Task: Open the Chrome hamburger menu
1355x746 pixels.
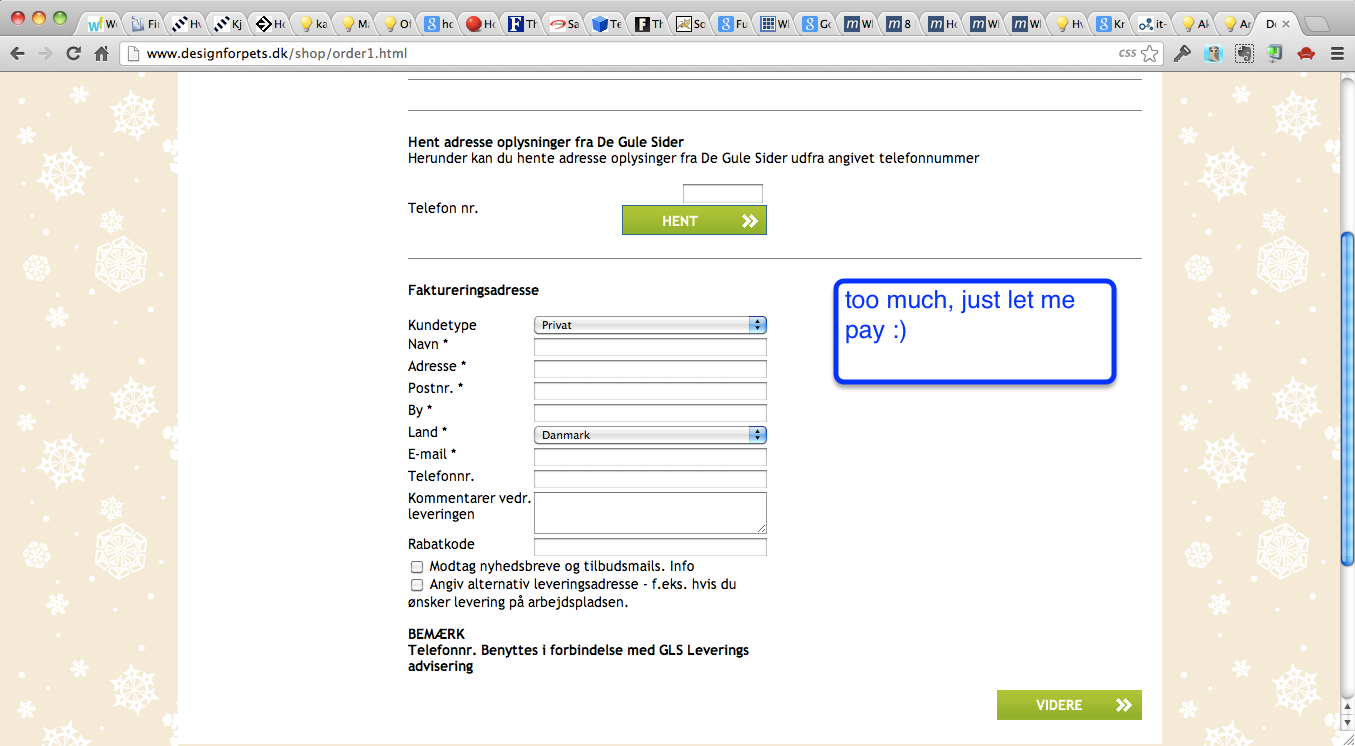Action: tap(1337, 54)
